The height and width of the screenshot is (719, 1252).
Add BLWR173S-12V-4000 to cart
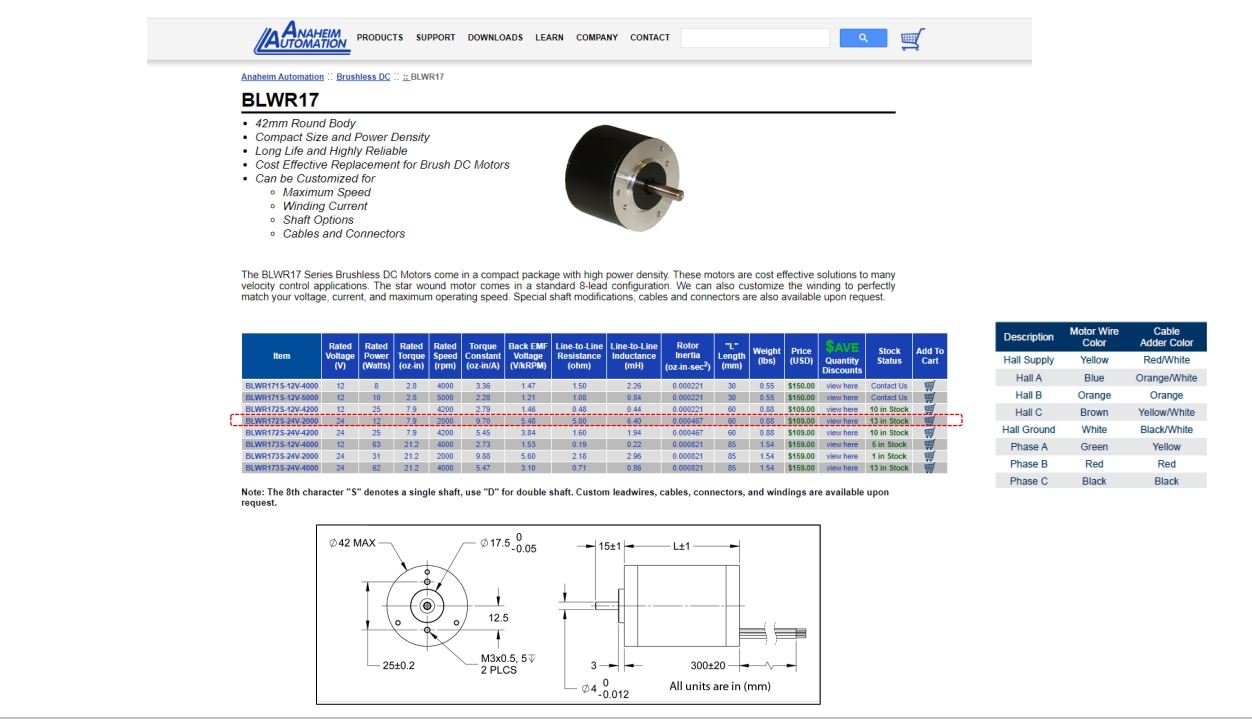click(x=930, y=444)
